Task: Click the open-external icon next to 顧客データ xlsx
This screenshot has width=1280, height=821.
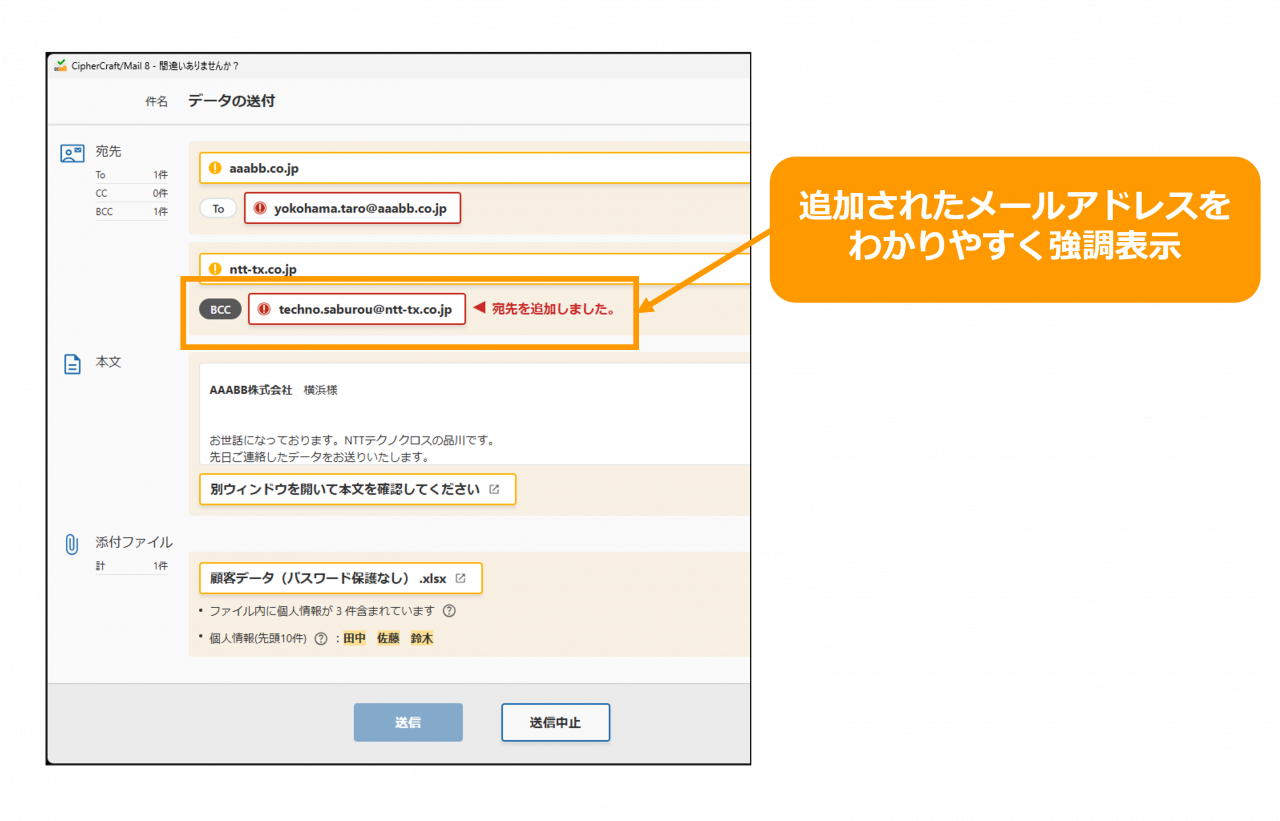Action: click(460, 578)
